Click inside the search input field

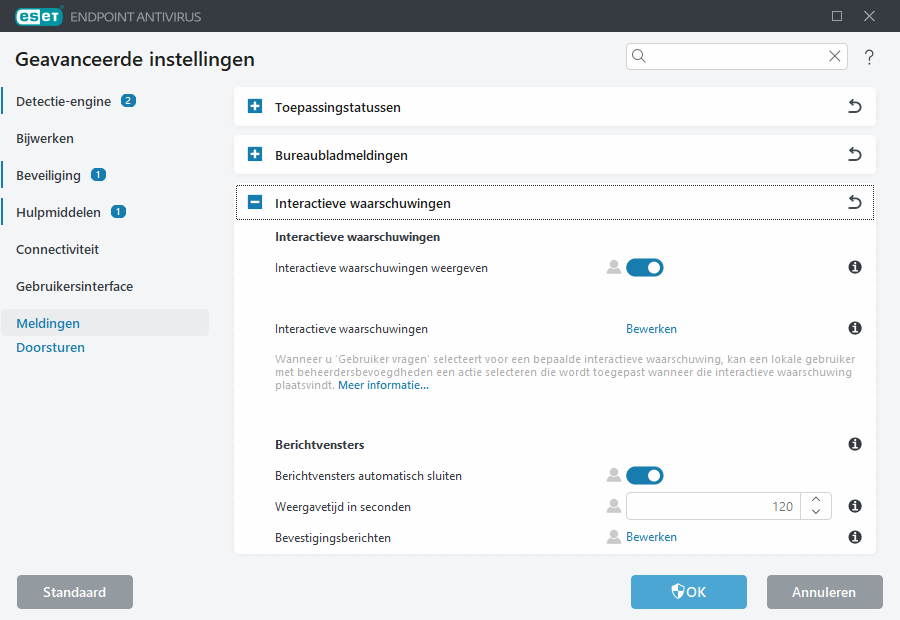pyautogui.click(x=730, y=56)
